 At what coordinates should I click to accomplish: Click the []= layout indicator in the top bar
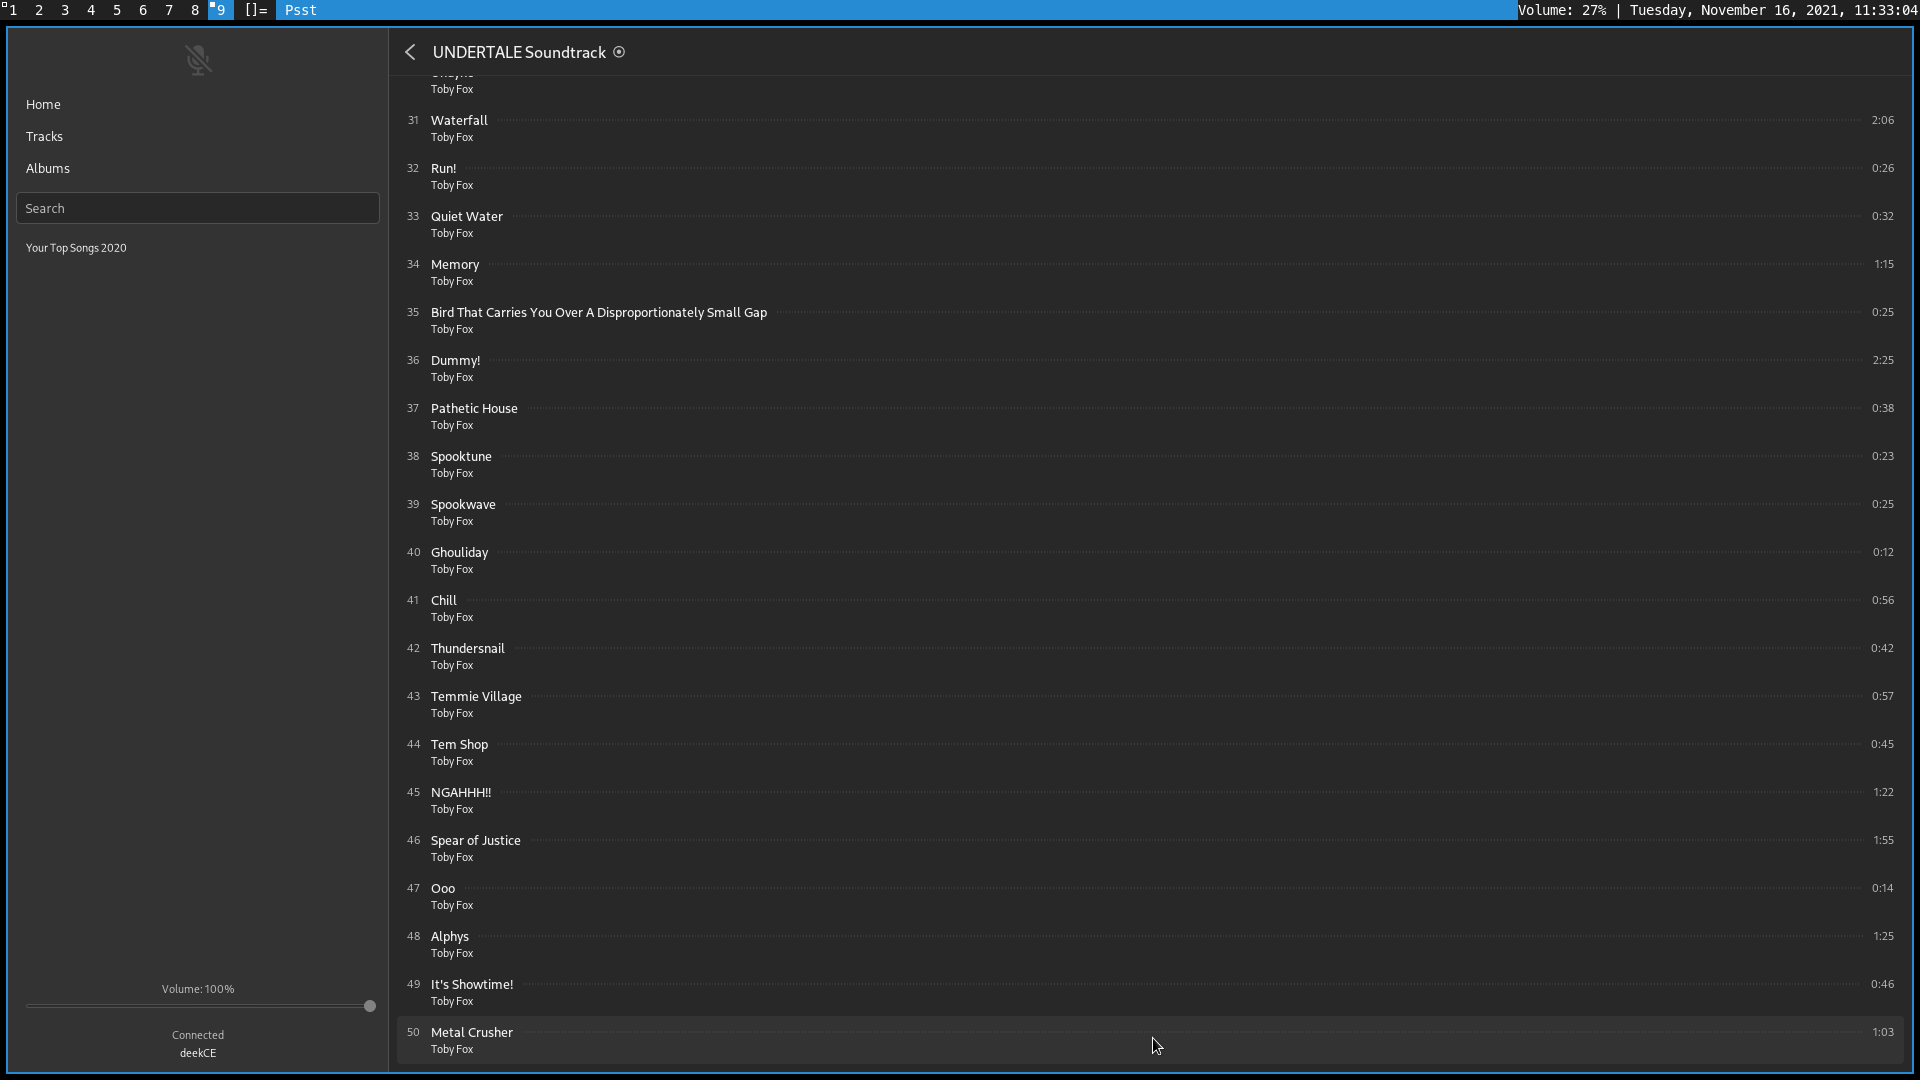point(255,10)
